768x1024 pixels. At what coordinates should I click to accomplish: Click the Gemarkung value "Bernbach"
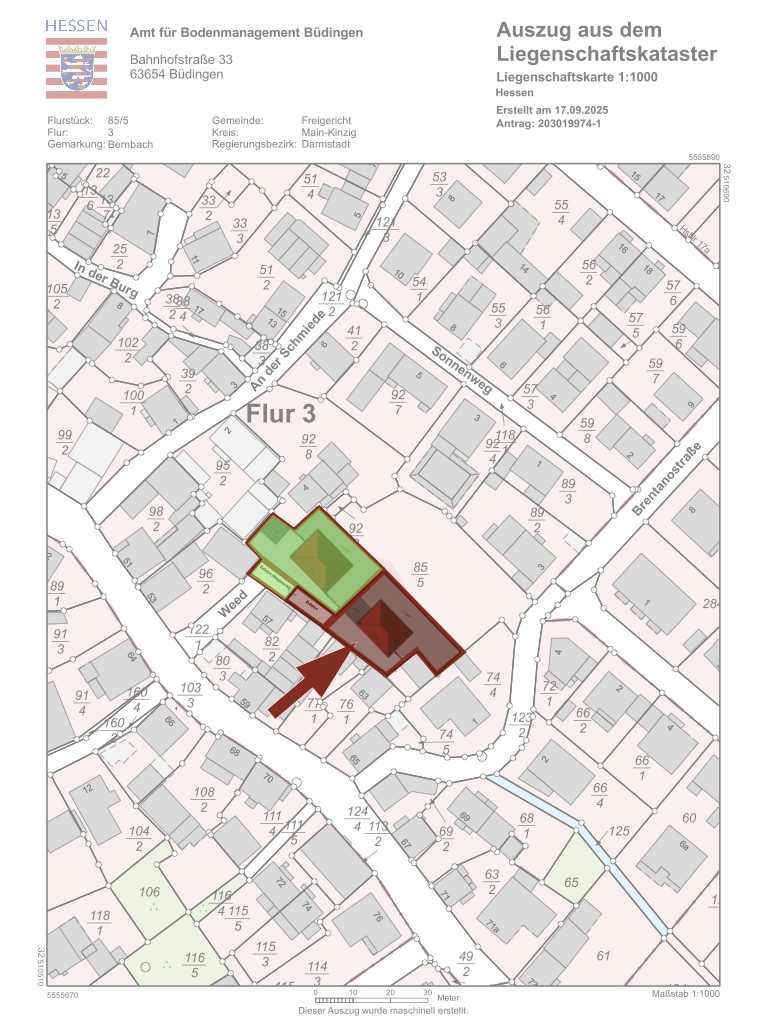click(130, 144)
